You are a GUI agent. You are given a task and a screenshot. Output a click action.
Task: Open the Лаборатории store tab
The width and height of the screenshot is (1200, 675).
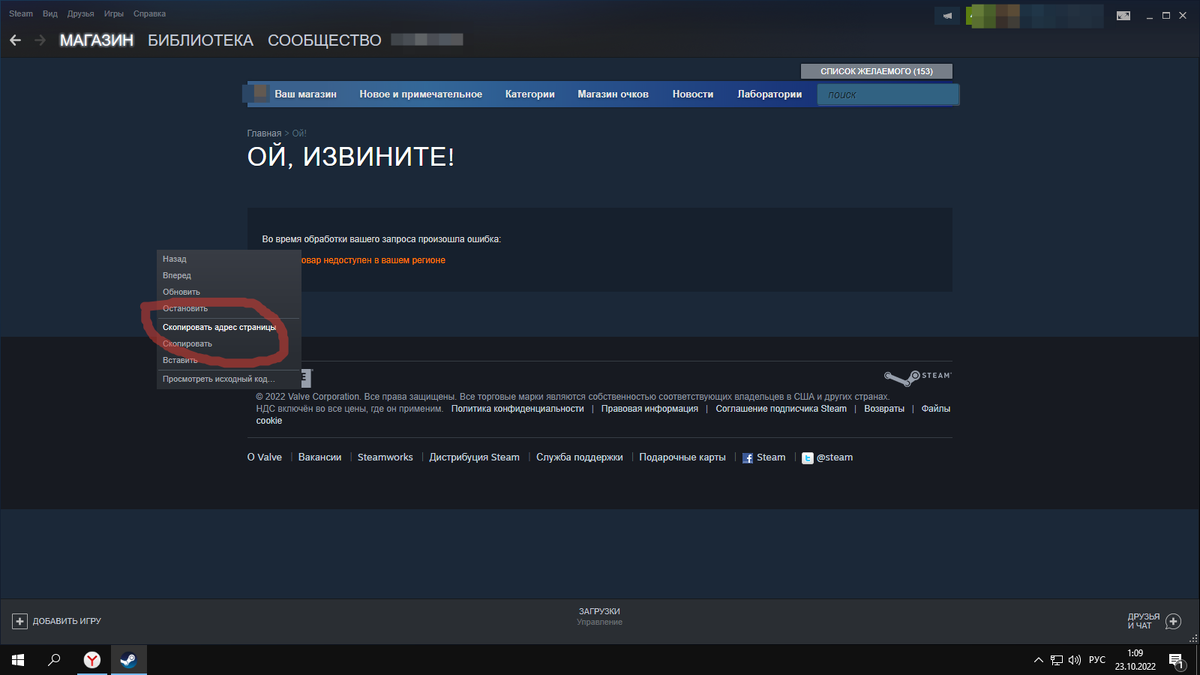[770, 94]
